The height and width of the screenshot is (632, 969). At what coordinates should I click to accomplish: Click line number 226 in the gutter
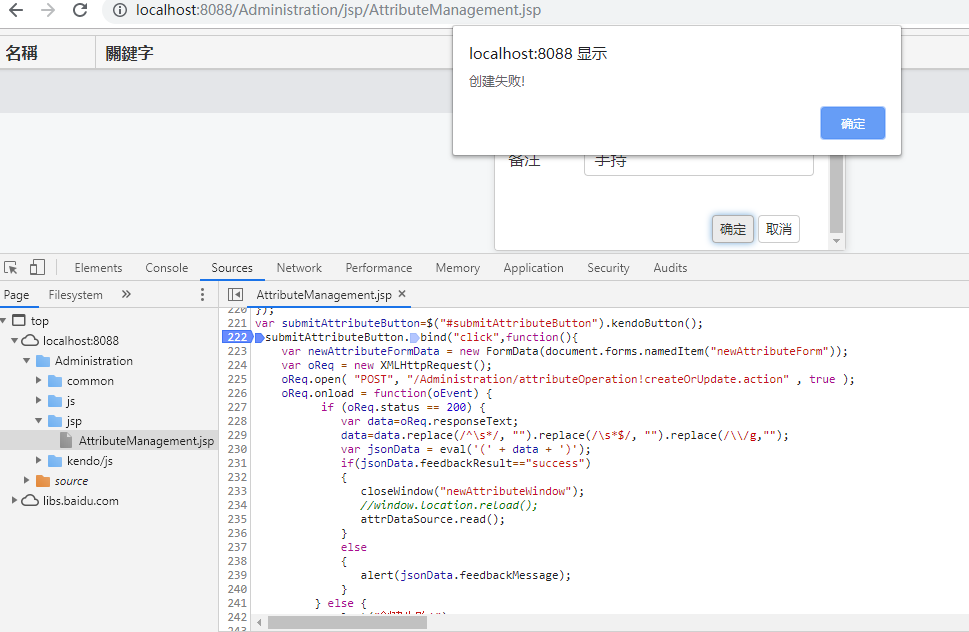click(x=237, y=393)
